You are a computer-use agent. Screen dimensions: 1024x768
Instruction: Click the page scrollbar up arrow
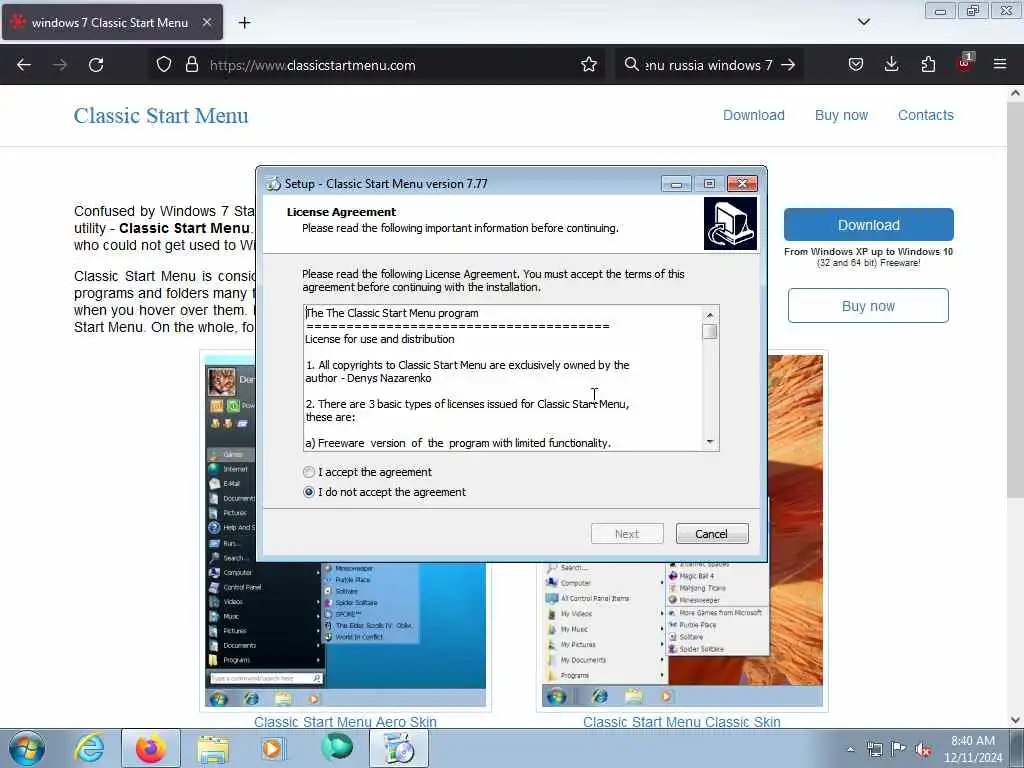pos(1016,93)
